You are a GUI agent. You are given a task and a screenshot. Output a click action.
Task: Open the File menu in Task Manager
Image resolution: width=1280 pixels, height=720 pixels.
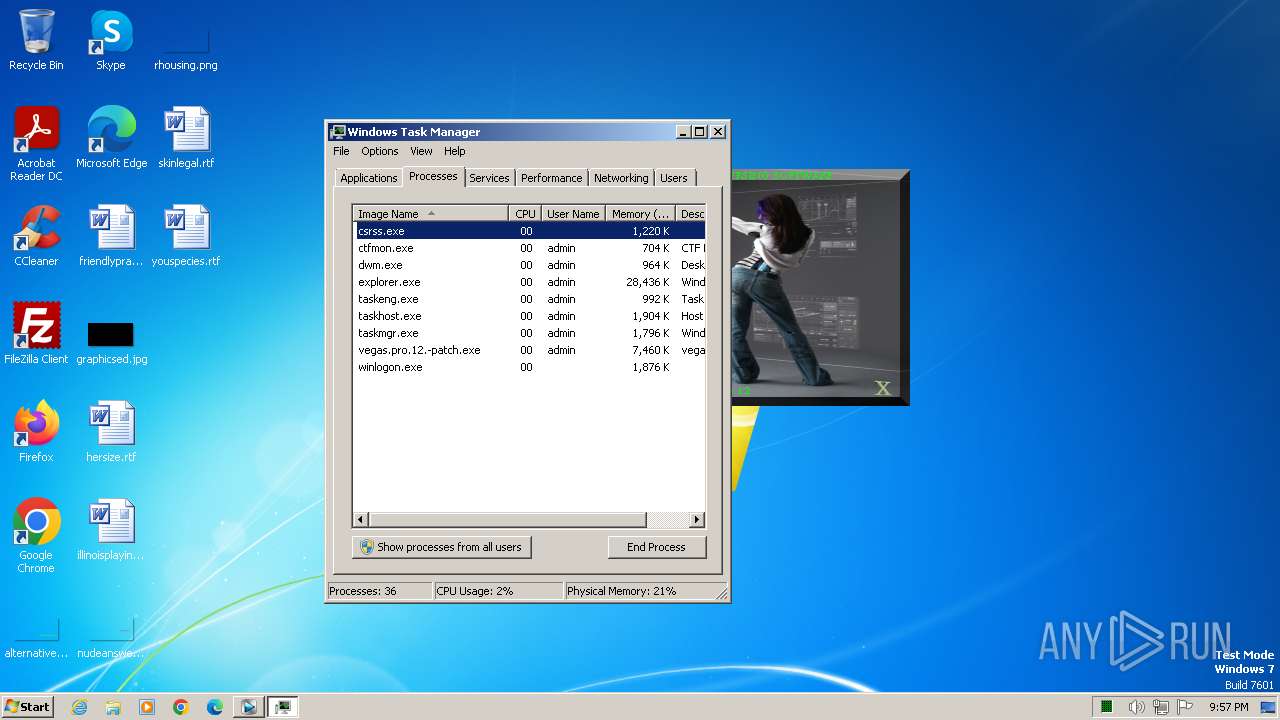point(341,151)
